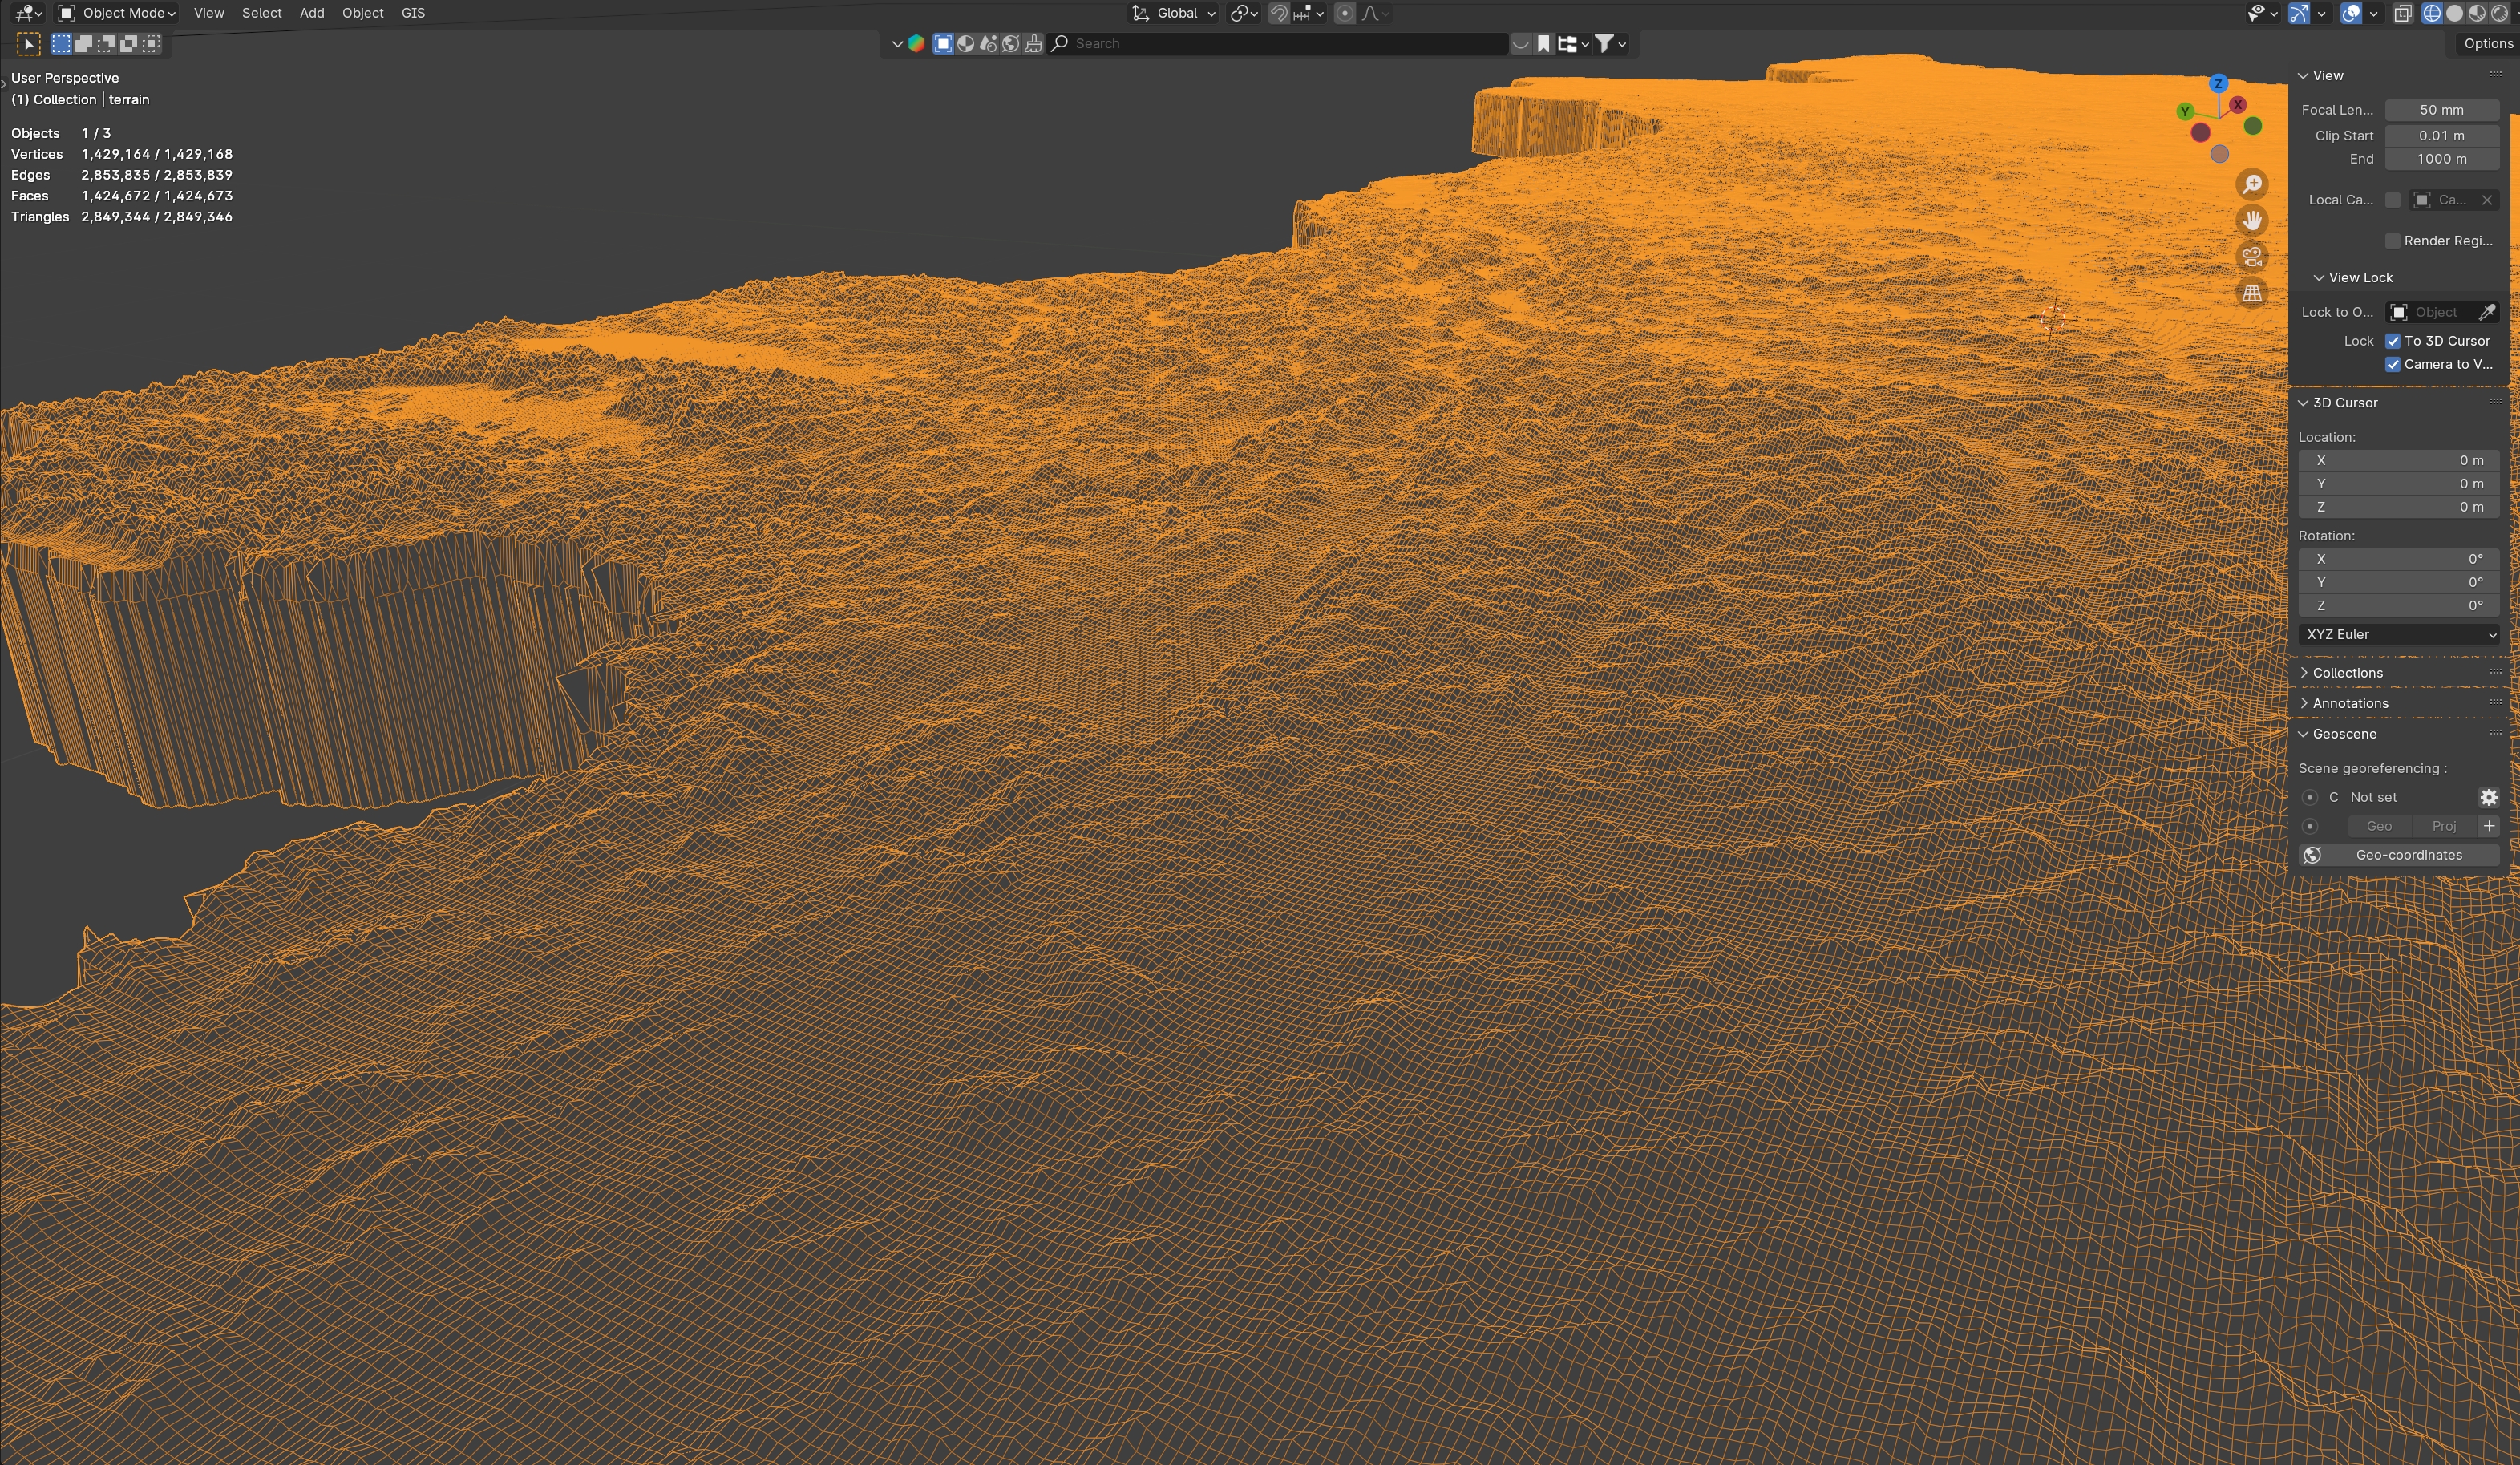This screenshot has height=1465, width=2520.
Task: Enable the Render Region checkbox
Action: (x=2393, y=241)
